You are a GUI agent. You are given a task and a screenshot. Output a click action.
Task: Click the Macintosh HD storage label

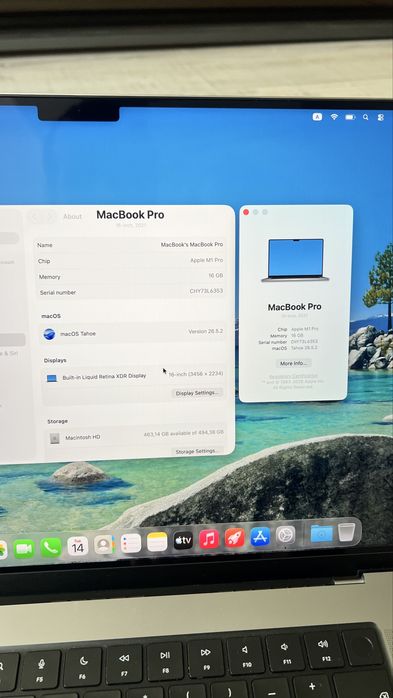click(x=83, y=438)
